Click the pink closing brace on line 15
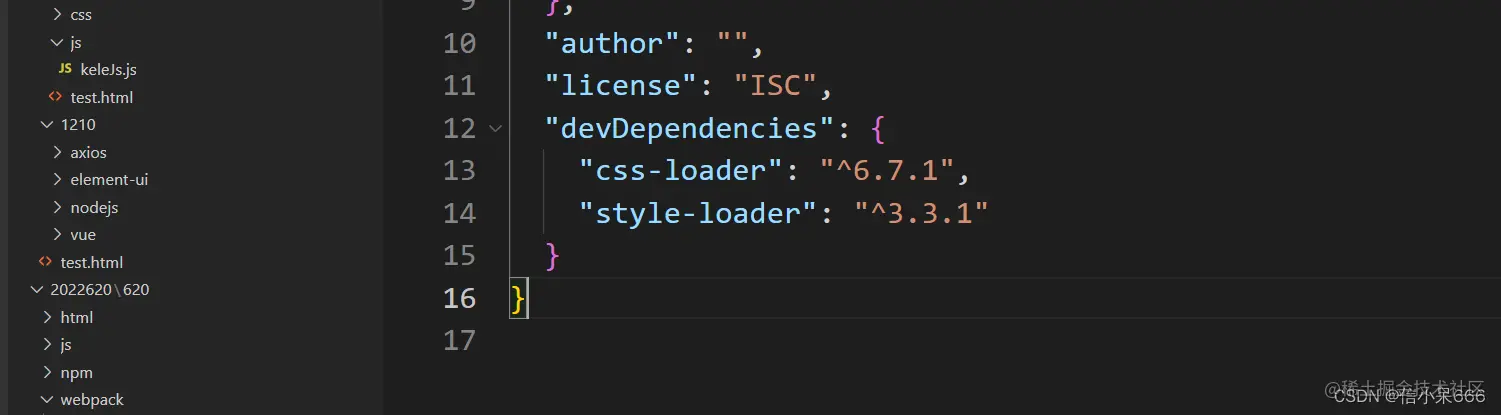The height and width of the screenshot is (415, 1501). 553,256
